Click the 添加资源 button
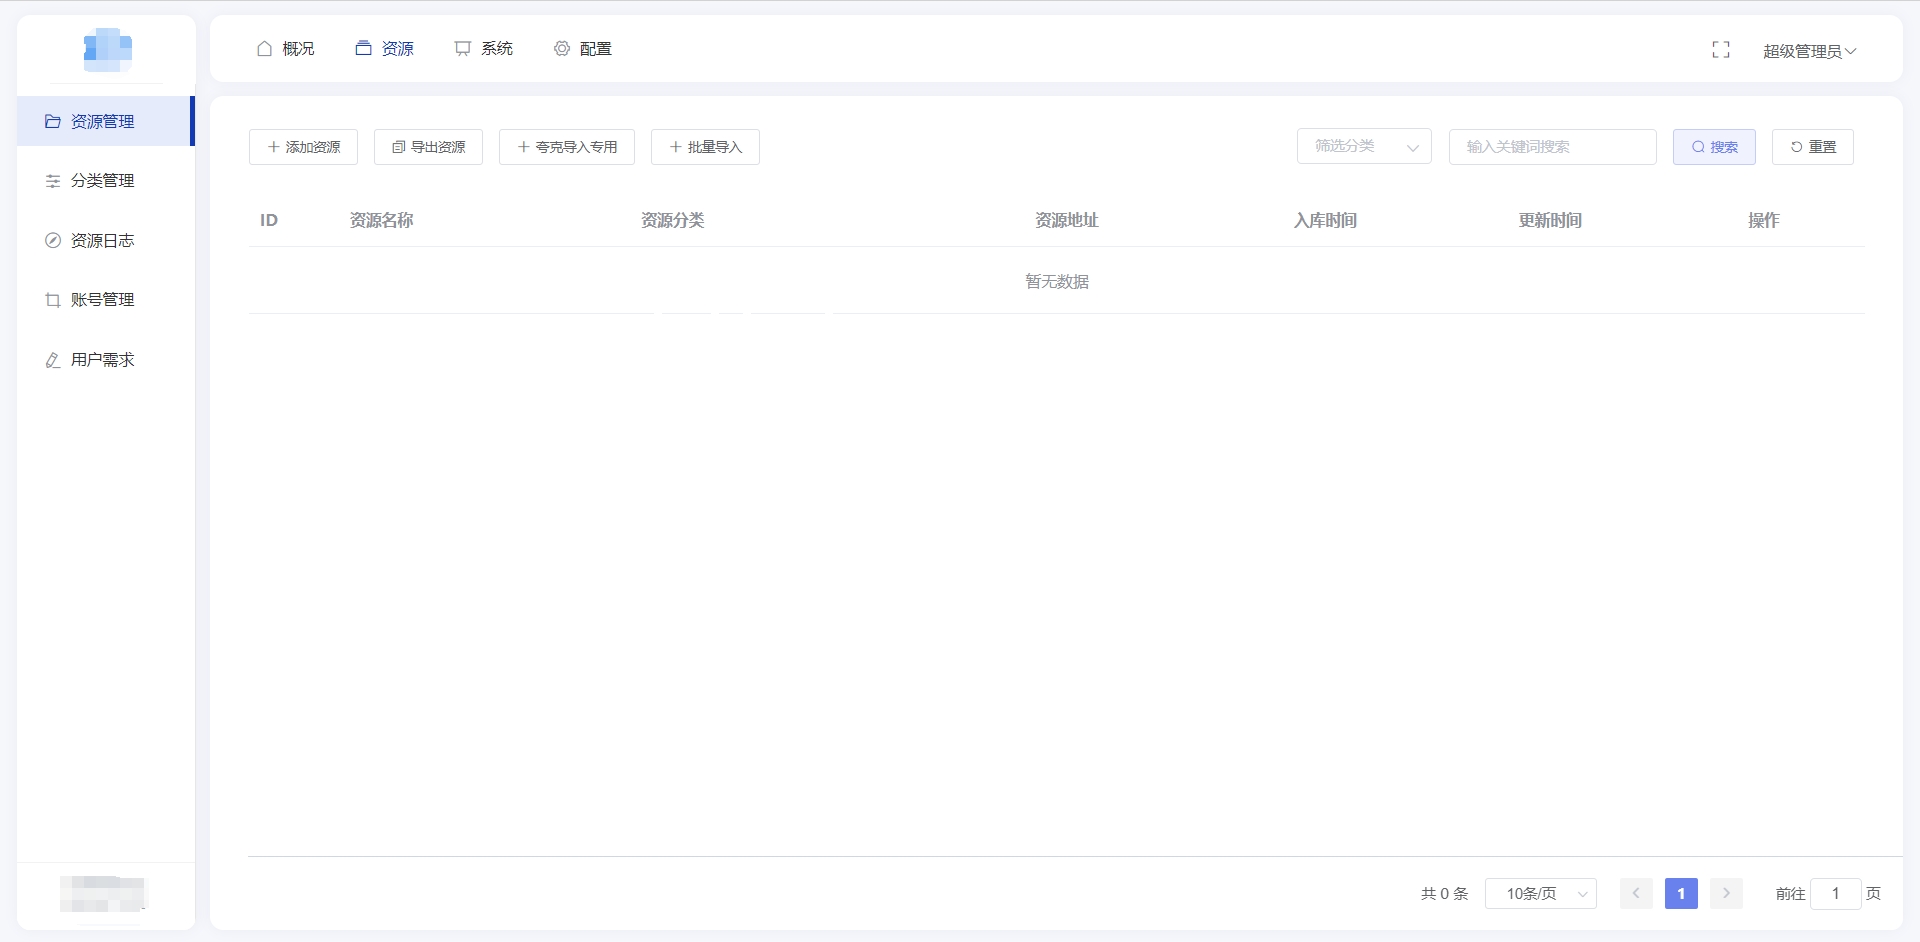The width and height of the screenshot is (1920, 942). pos(303,147)
